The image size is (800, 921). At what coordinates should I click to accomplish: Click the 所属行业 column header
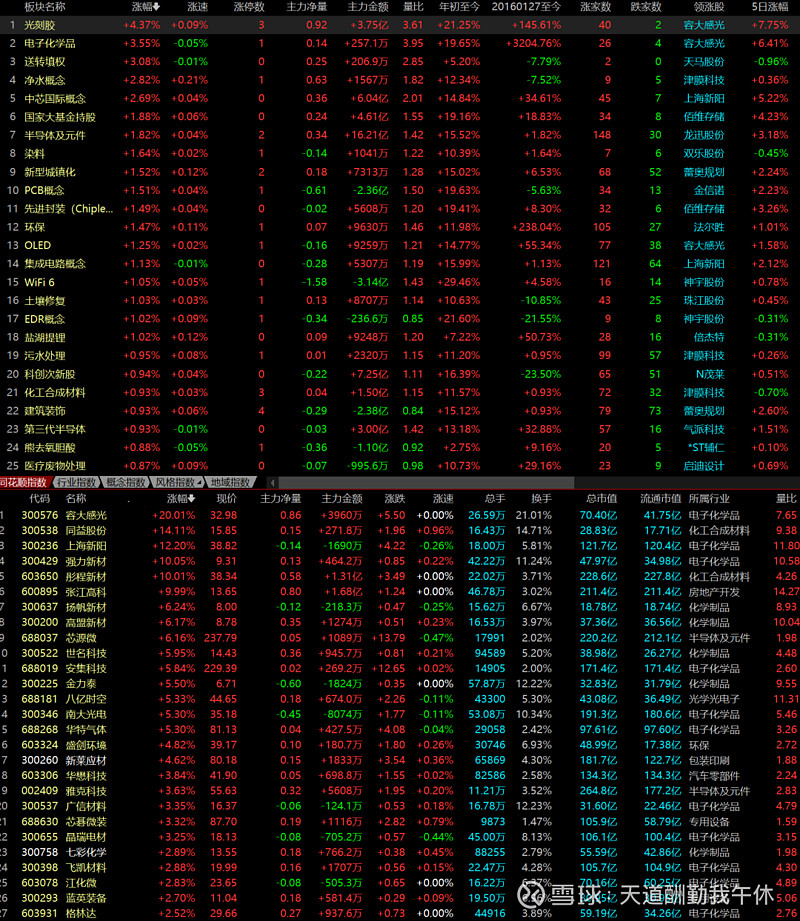pyautogui.click(x=709, y=499)
